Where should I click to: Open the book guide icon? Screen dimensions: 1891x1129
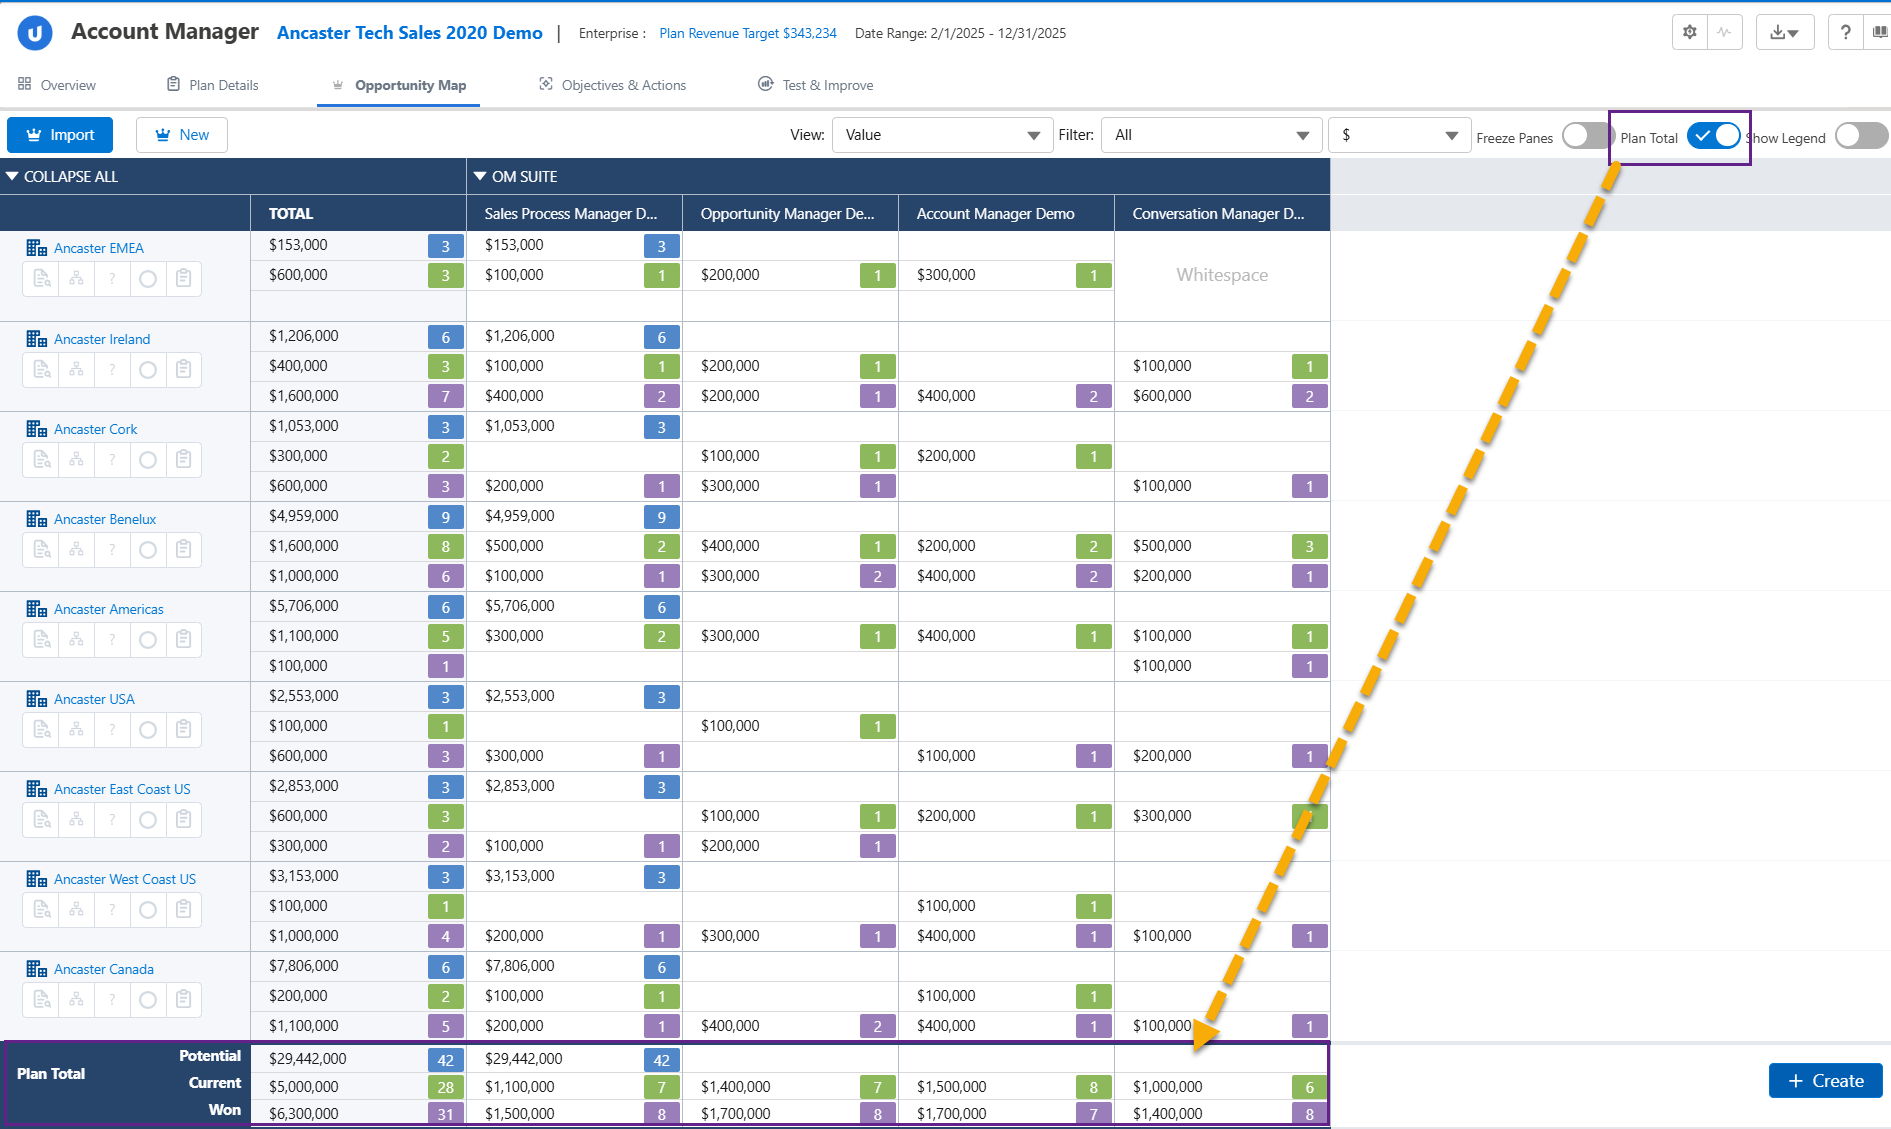coord(1880,32)
